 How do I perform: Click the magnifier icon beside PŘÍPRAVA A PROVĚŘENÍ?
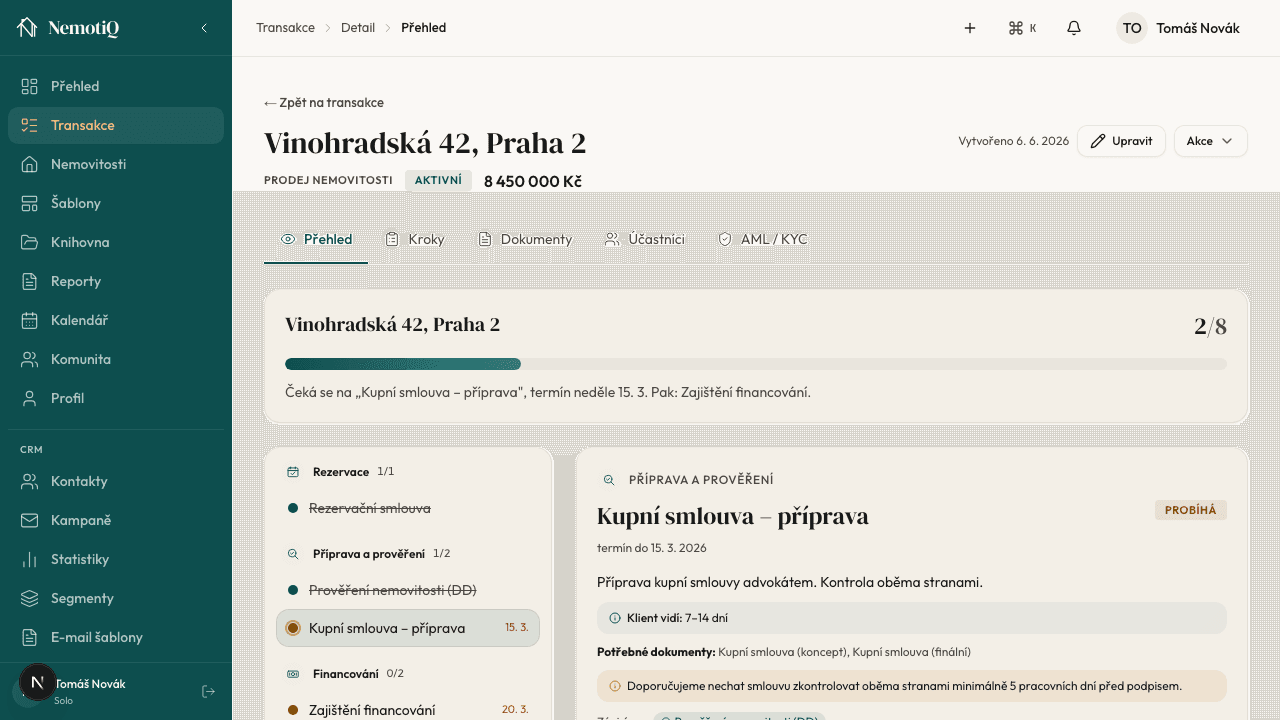point(608,480)
